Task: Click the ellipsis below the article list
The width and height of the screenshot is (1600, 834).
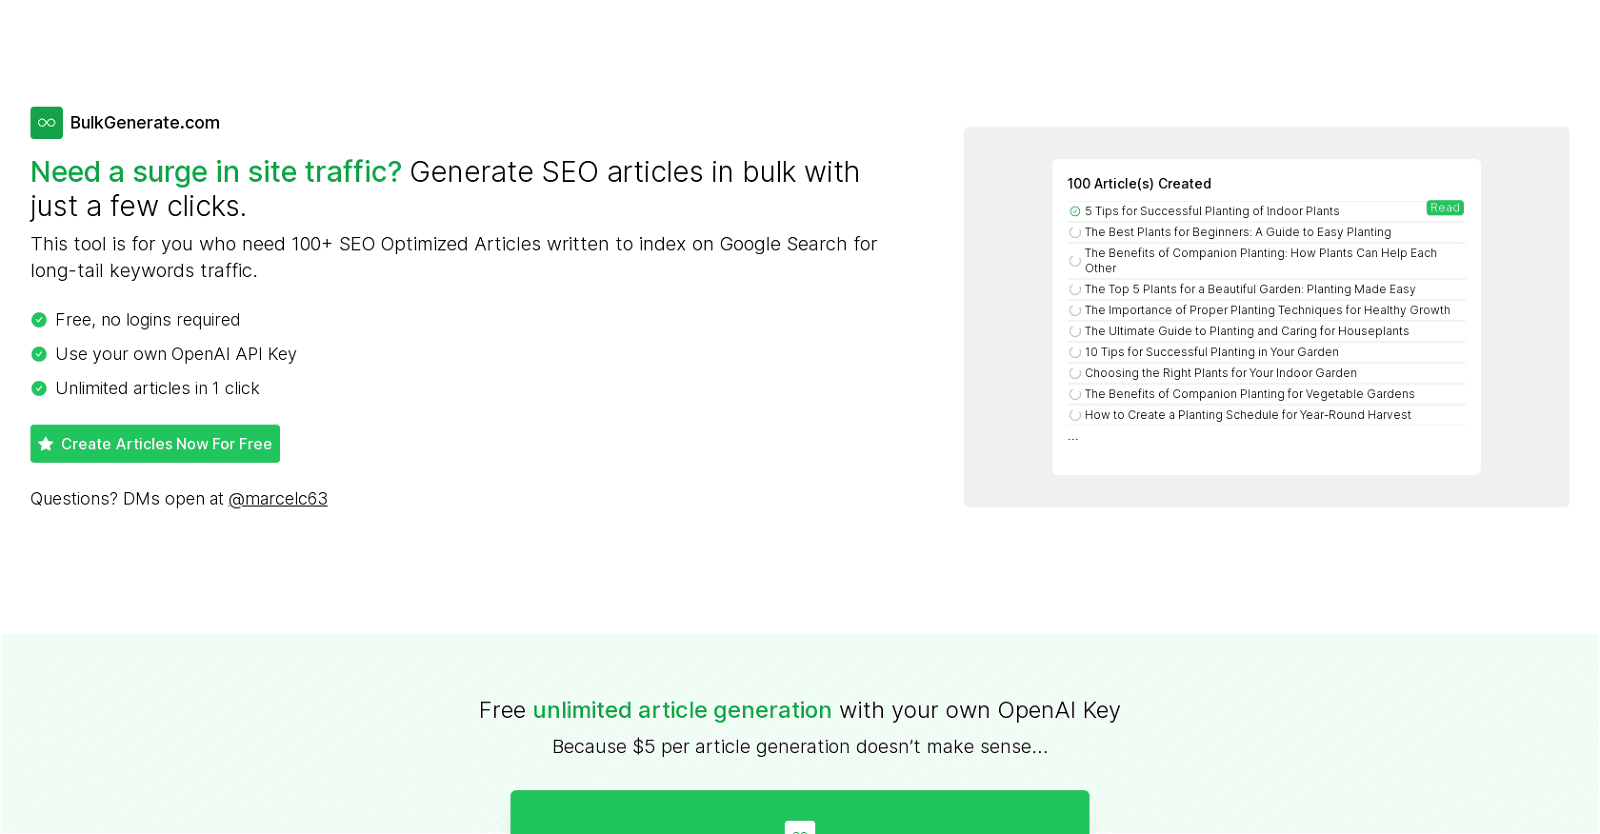Action: (x=1073, y=438)
